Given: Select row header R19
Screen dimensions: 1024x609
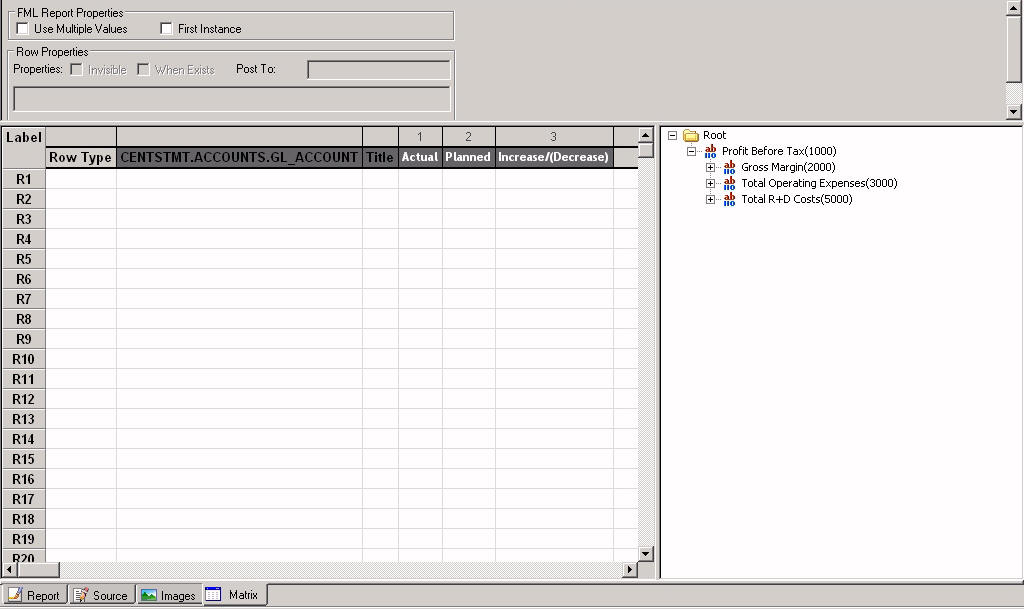Looking at the screenshot, I should [x=24, y=539].
